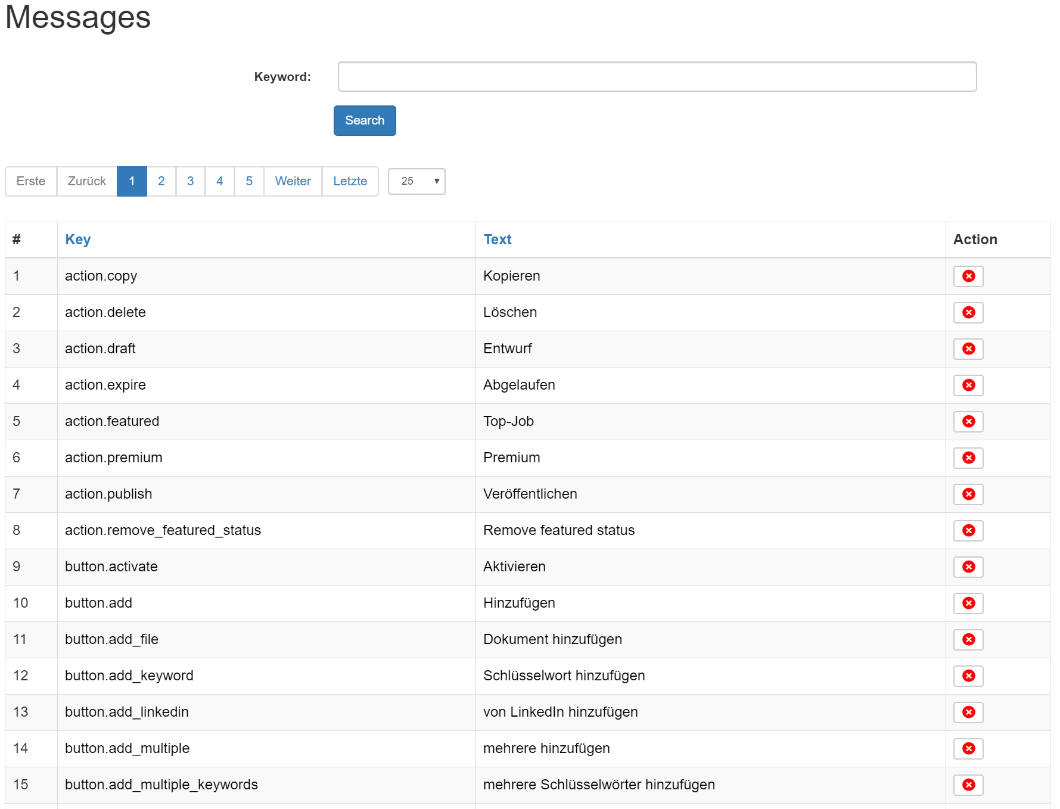This screenshot has width=1060, height=809.
Task: Select the 'mehrere Schlüsselwörter hinzufügen' text cell
Action: point(710,785)
